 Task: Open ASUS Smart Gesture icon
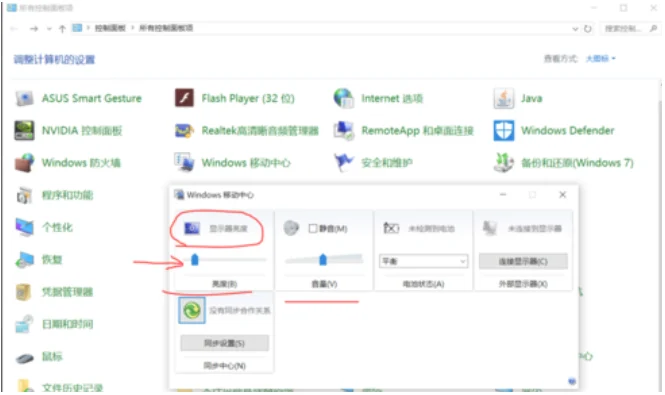coord(24,98)
